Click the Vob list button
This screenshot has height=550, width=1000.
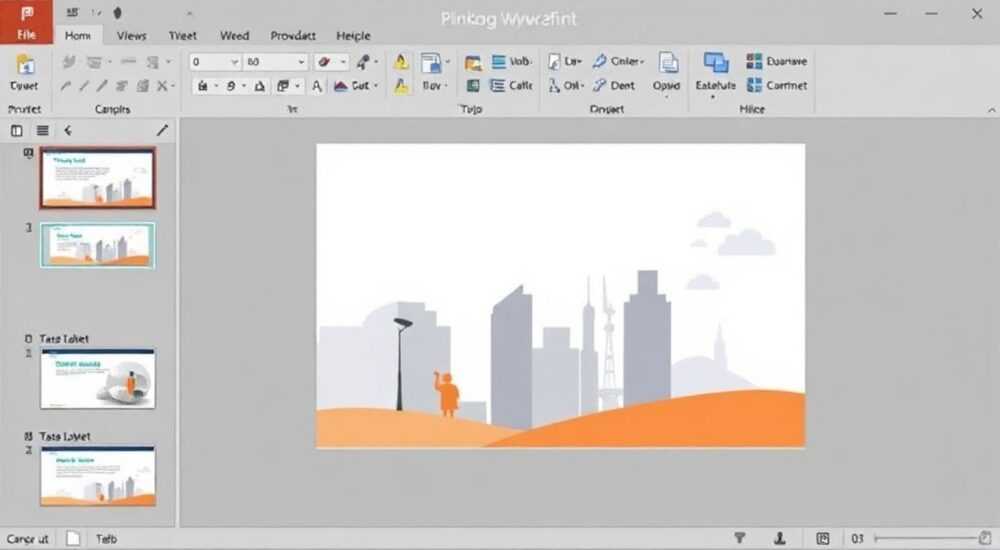pos(511,62)
